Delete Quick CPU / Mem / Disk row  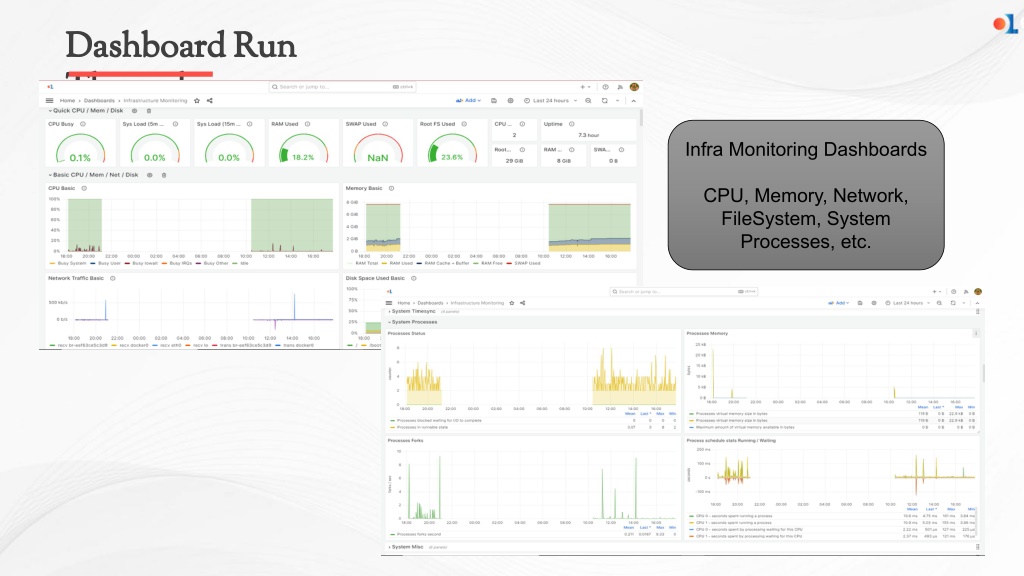(149, 111)
